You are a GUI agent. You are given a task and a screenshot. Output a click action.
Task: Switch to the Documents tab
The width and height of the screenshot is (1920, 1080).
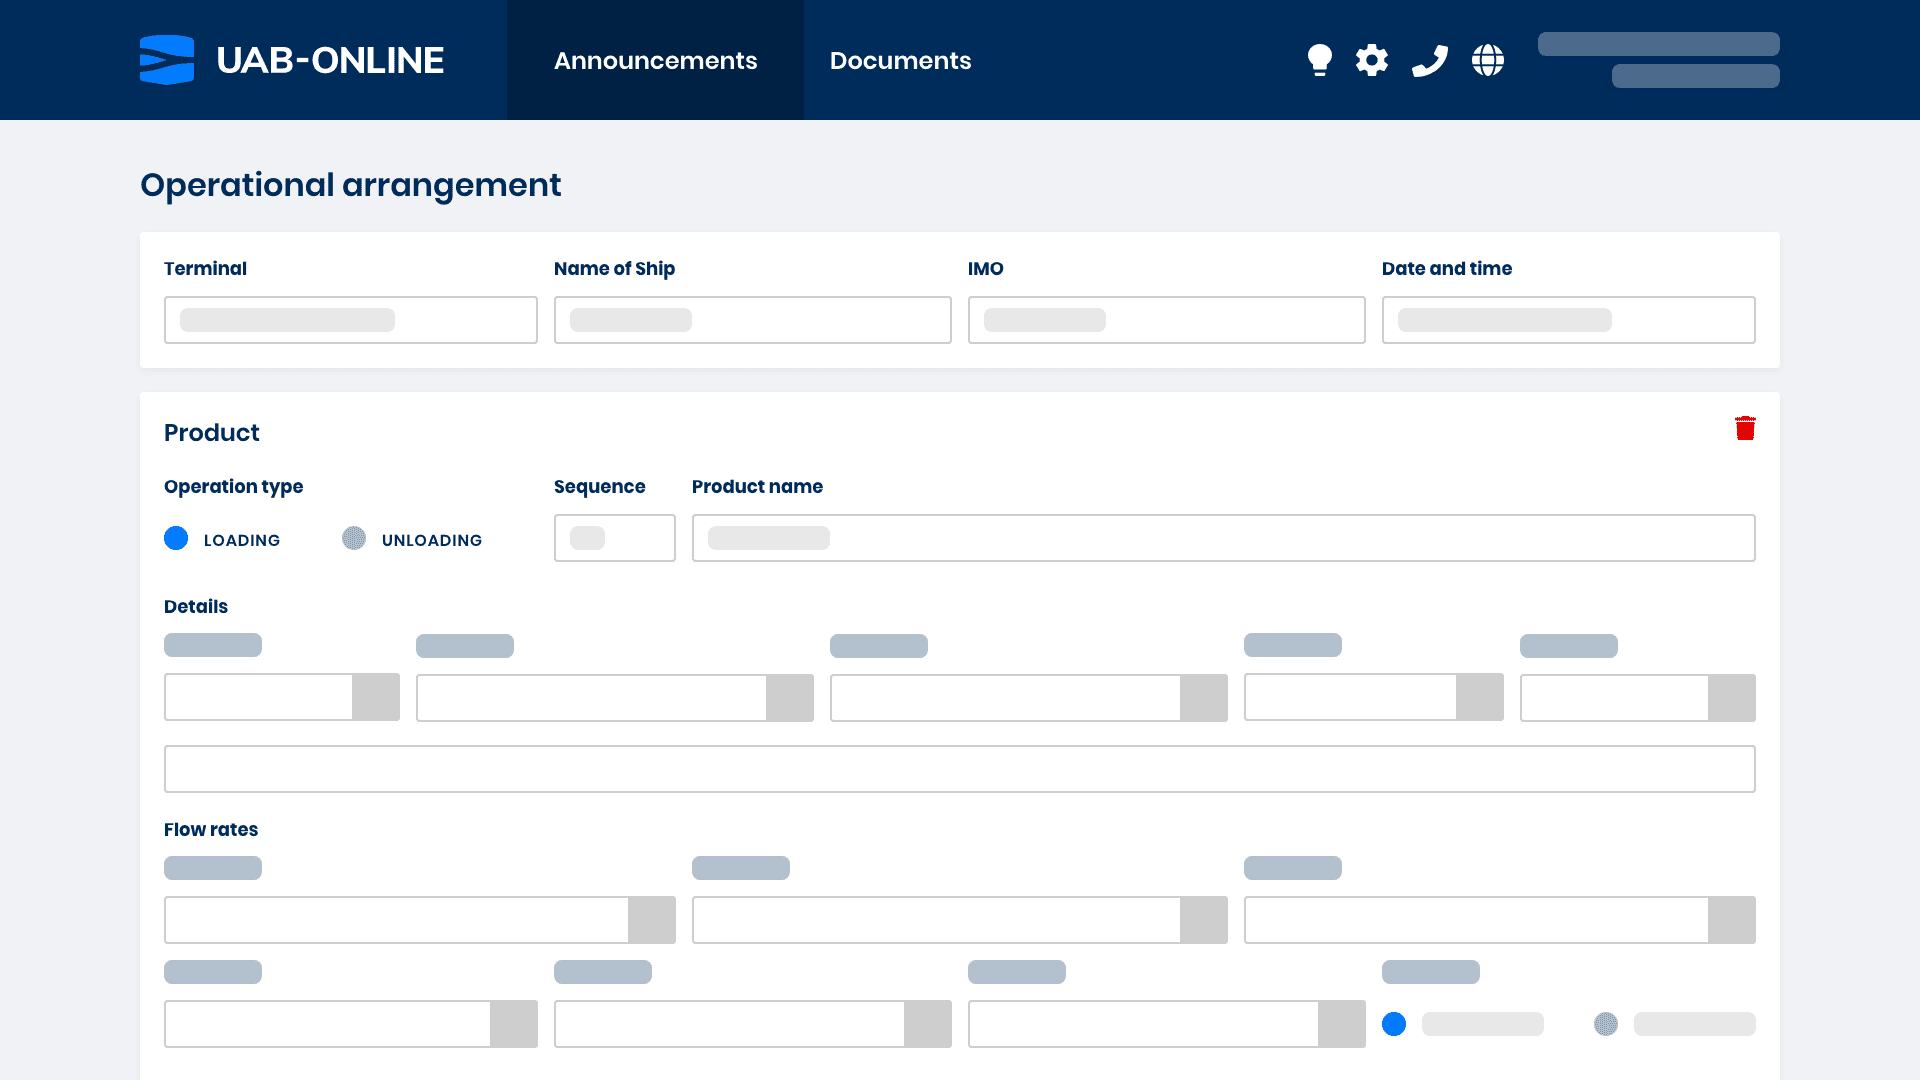click(900, 60)
